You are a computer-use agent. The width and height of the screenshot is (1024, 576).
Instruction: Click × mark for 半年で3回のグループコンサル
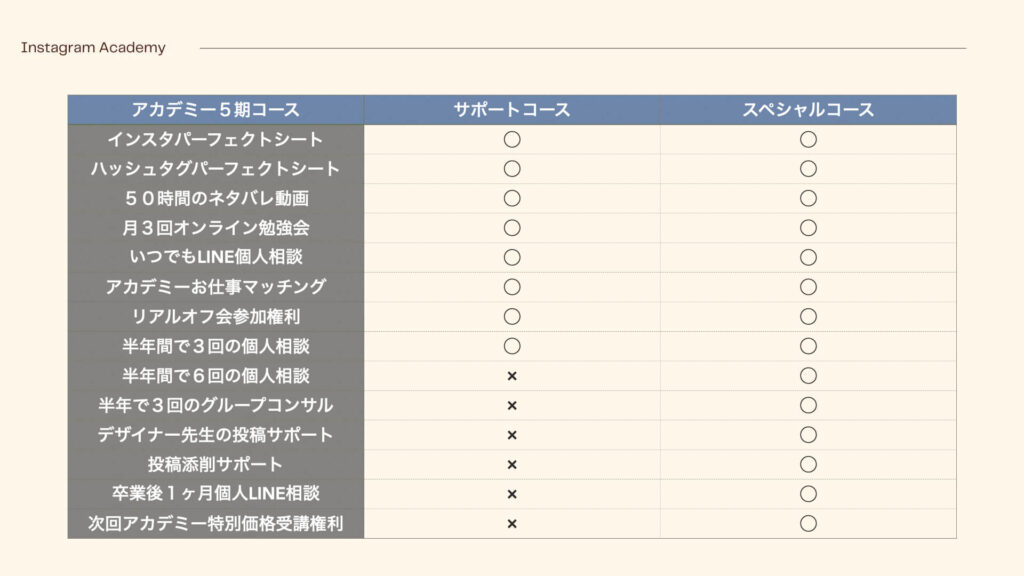pos(512,406)
